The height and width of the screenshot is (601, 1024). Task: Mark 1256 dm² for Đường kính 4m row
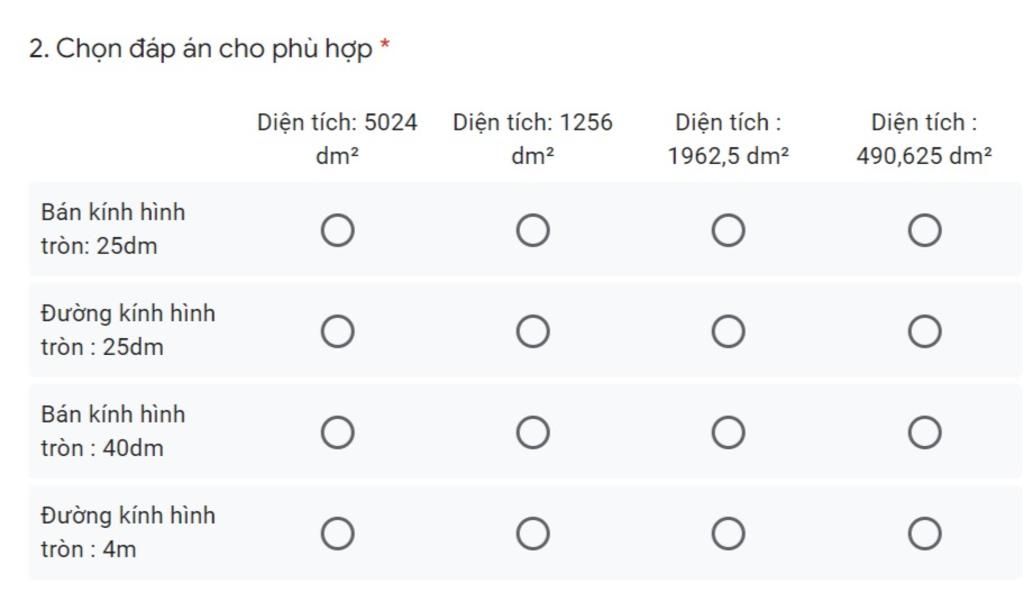(533, 534)
